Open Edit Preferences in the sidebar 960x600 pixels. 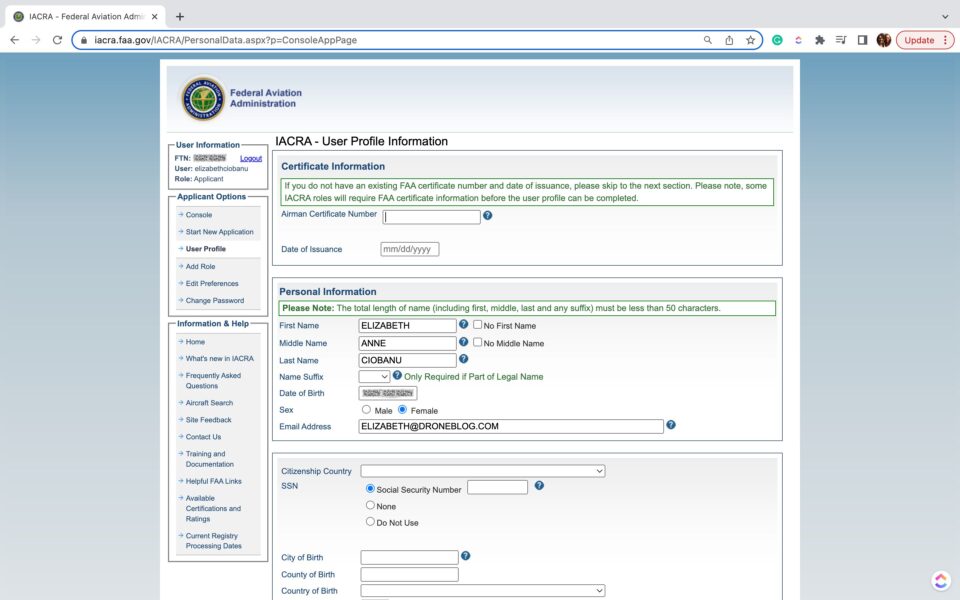pyautogui.click(x=212, y=283)
